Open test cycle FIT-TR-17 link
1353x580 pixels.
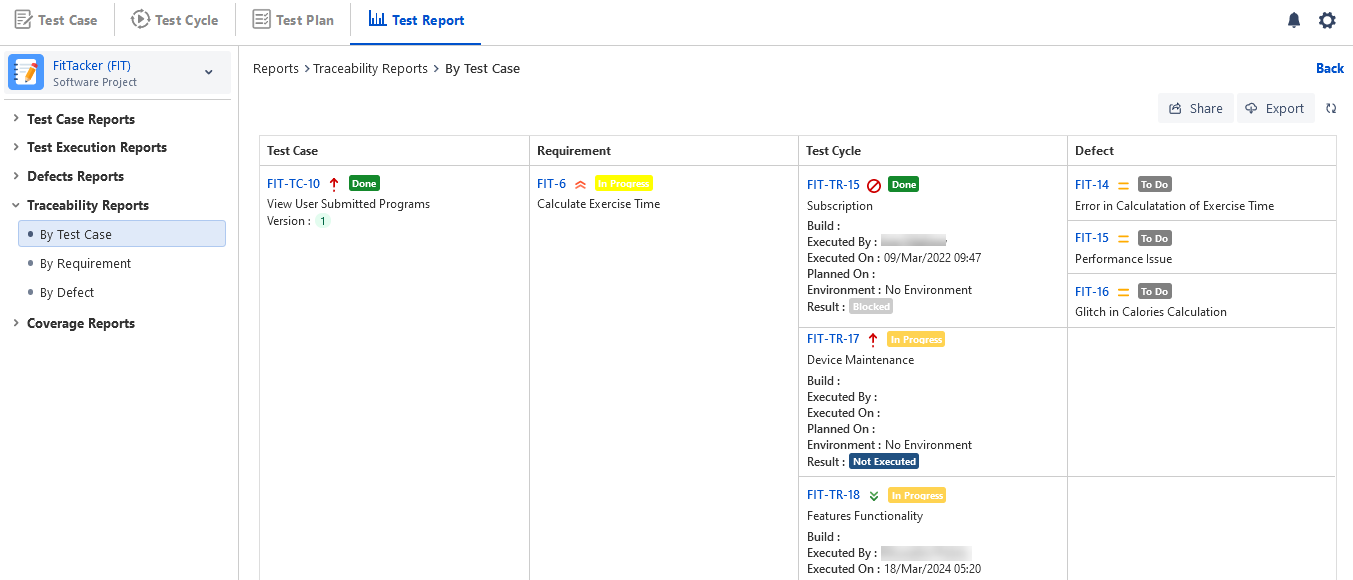point(833,339)
